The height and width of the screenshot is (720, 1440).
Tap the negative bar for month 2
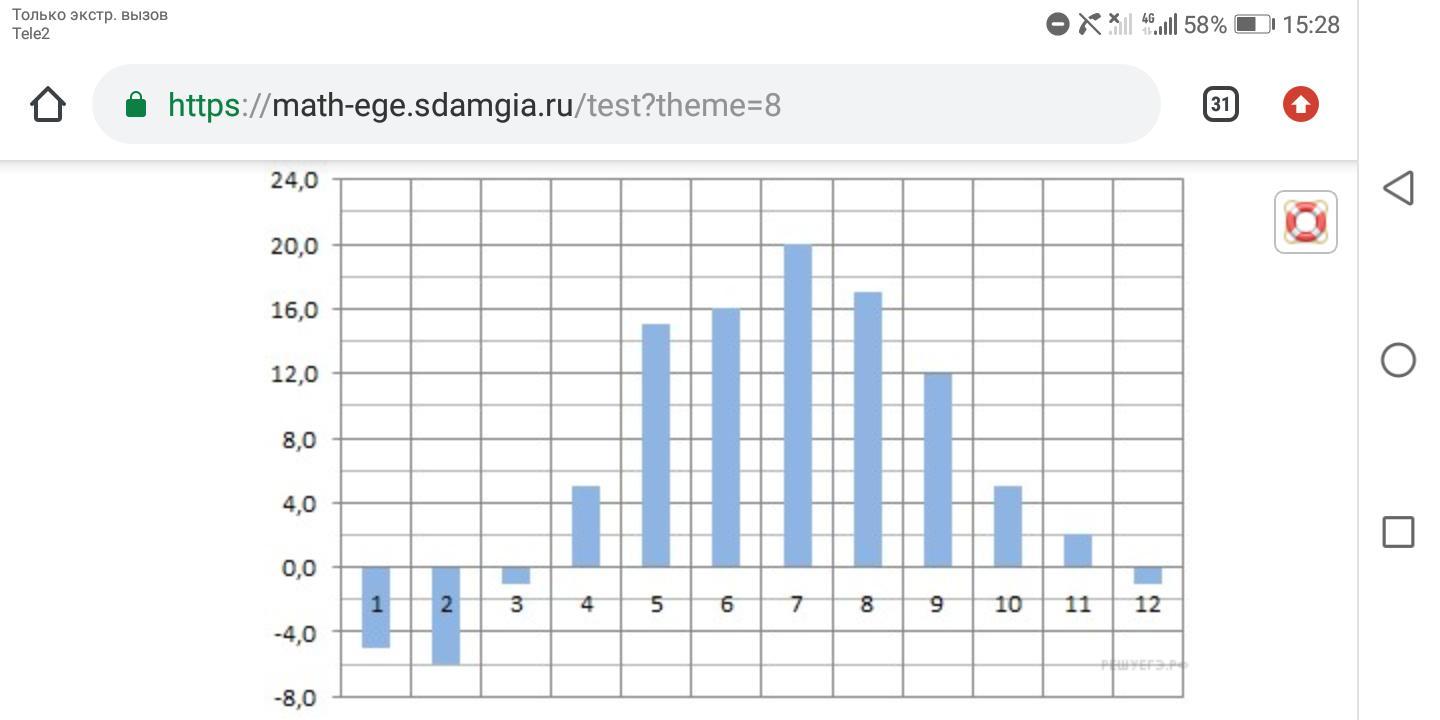(446, 616)
